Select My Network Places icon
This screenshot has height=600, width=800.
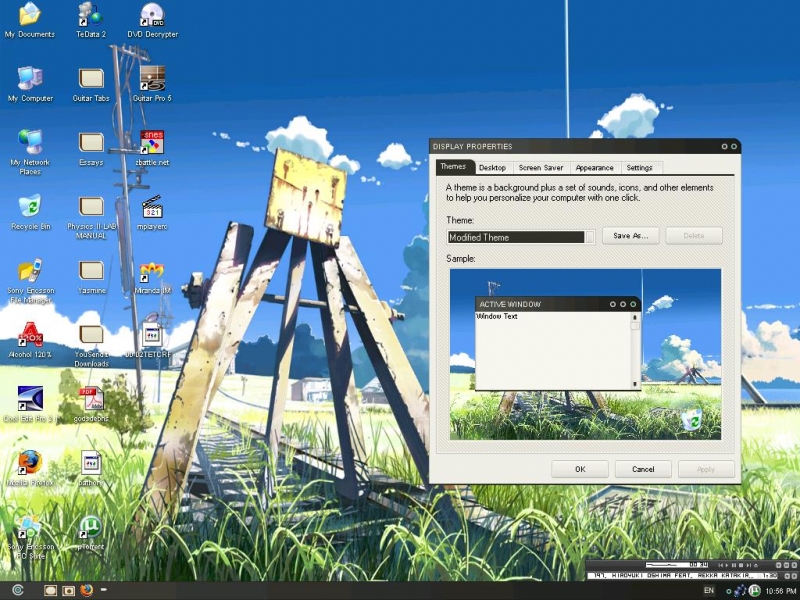tap(30, 152)
